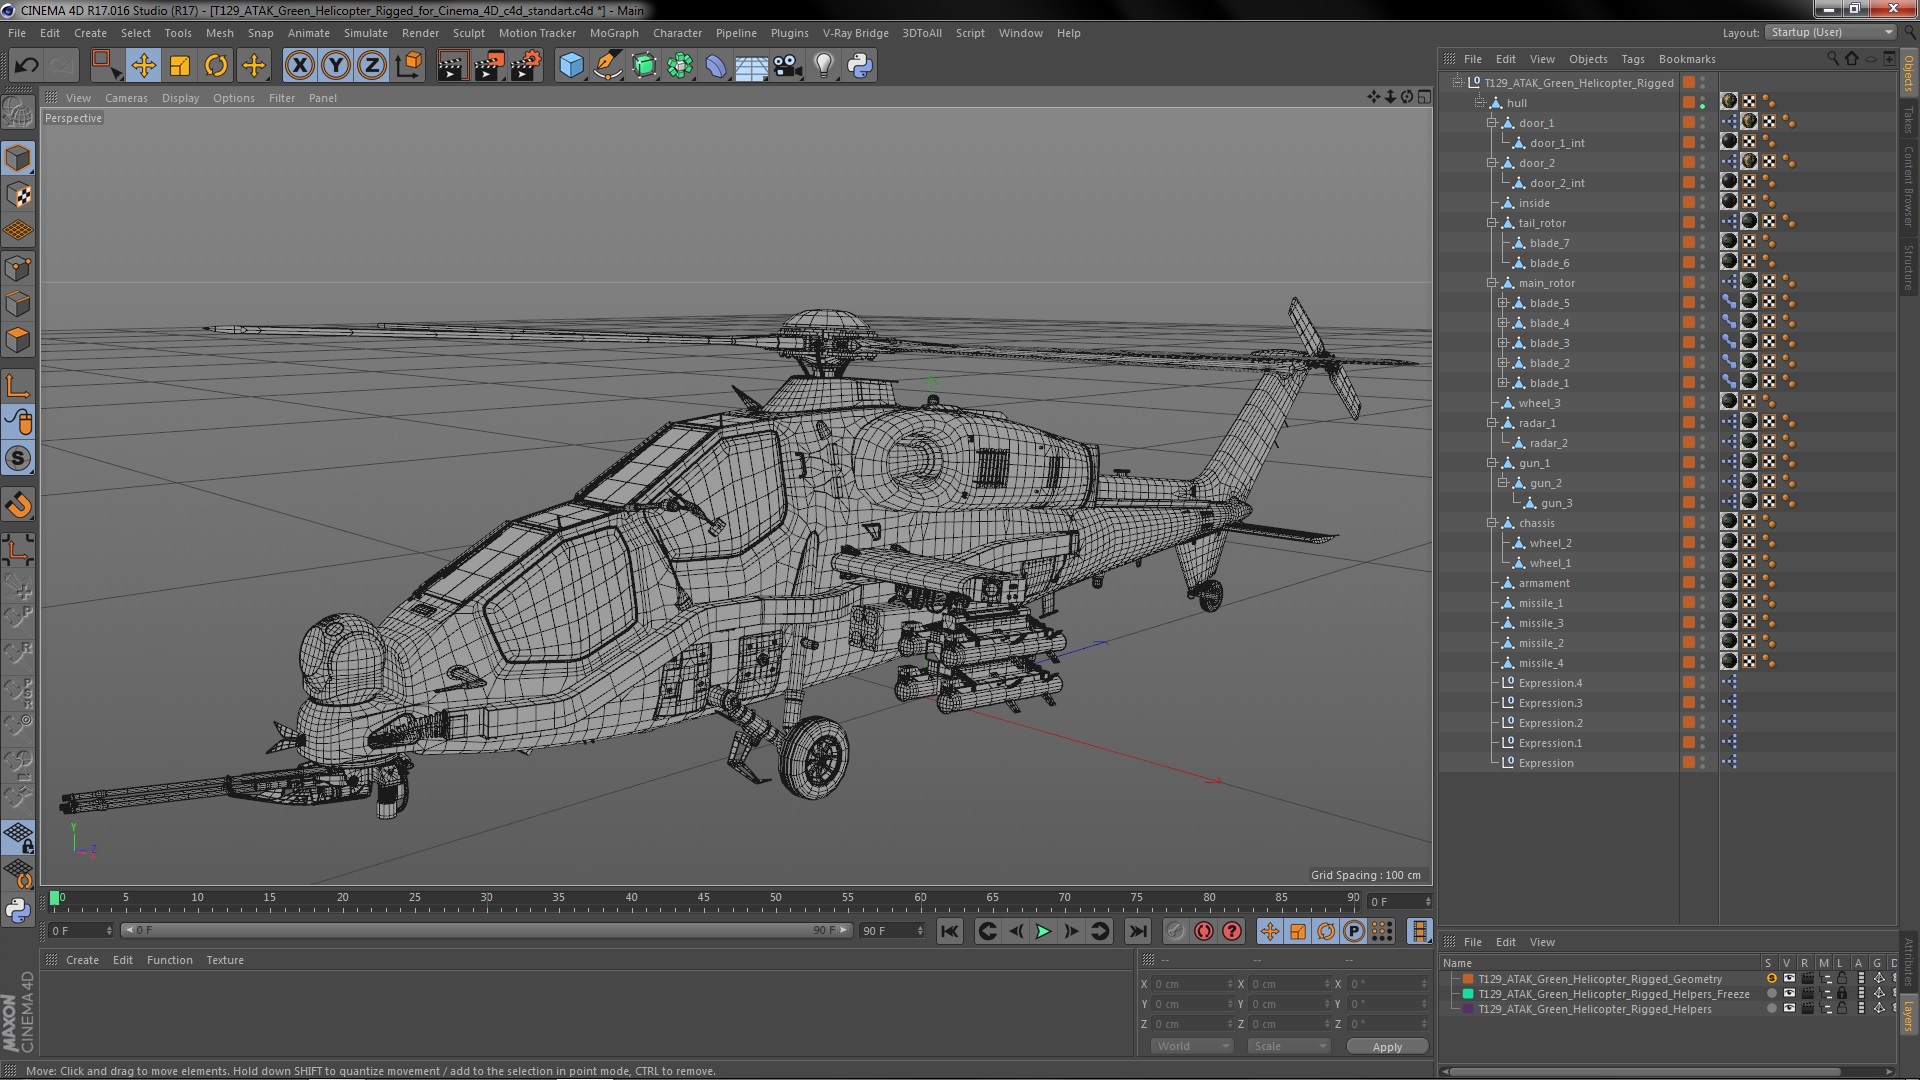This screenshot has width=1920, height=1080.
Task: Toggle Solo for the Geometry layer
Action: tap(1771, 979)
